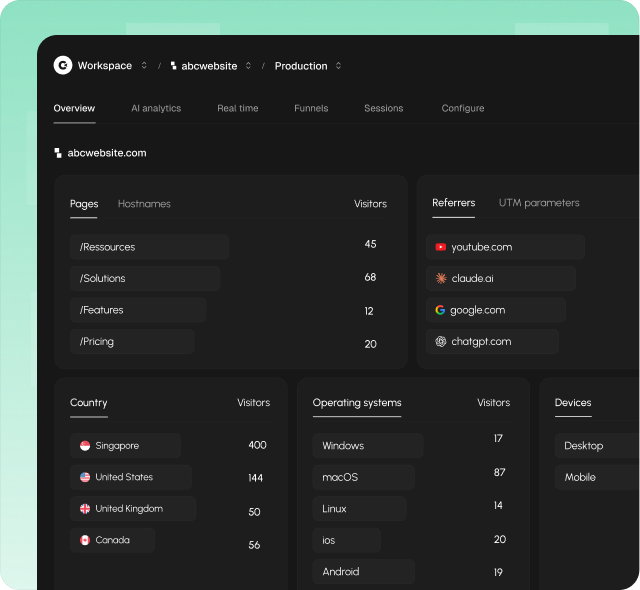
Task: Click the Workspace breadcrumb label
Action: tap(105, 66)
